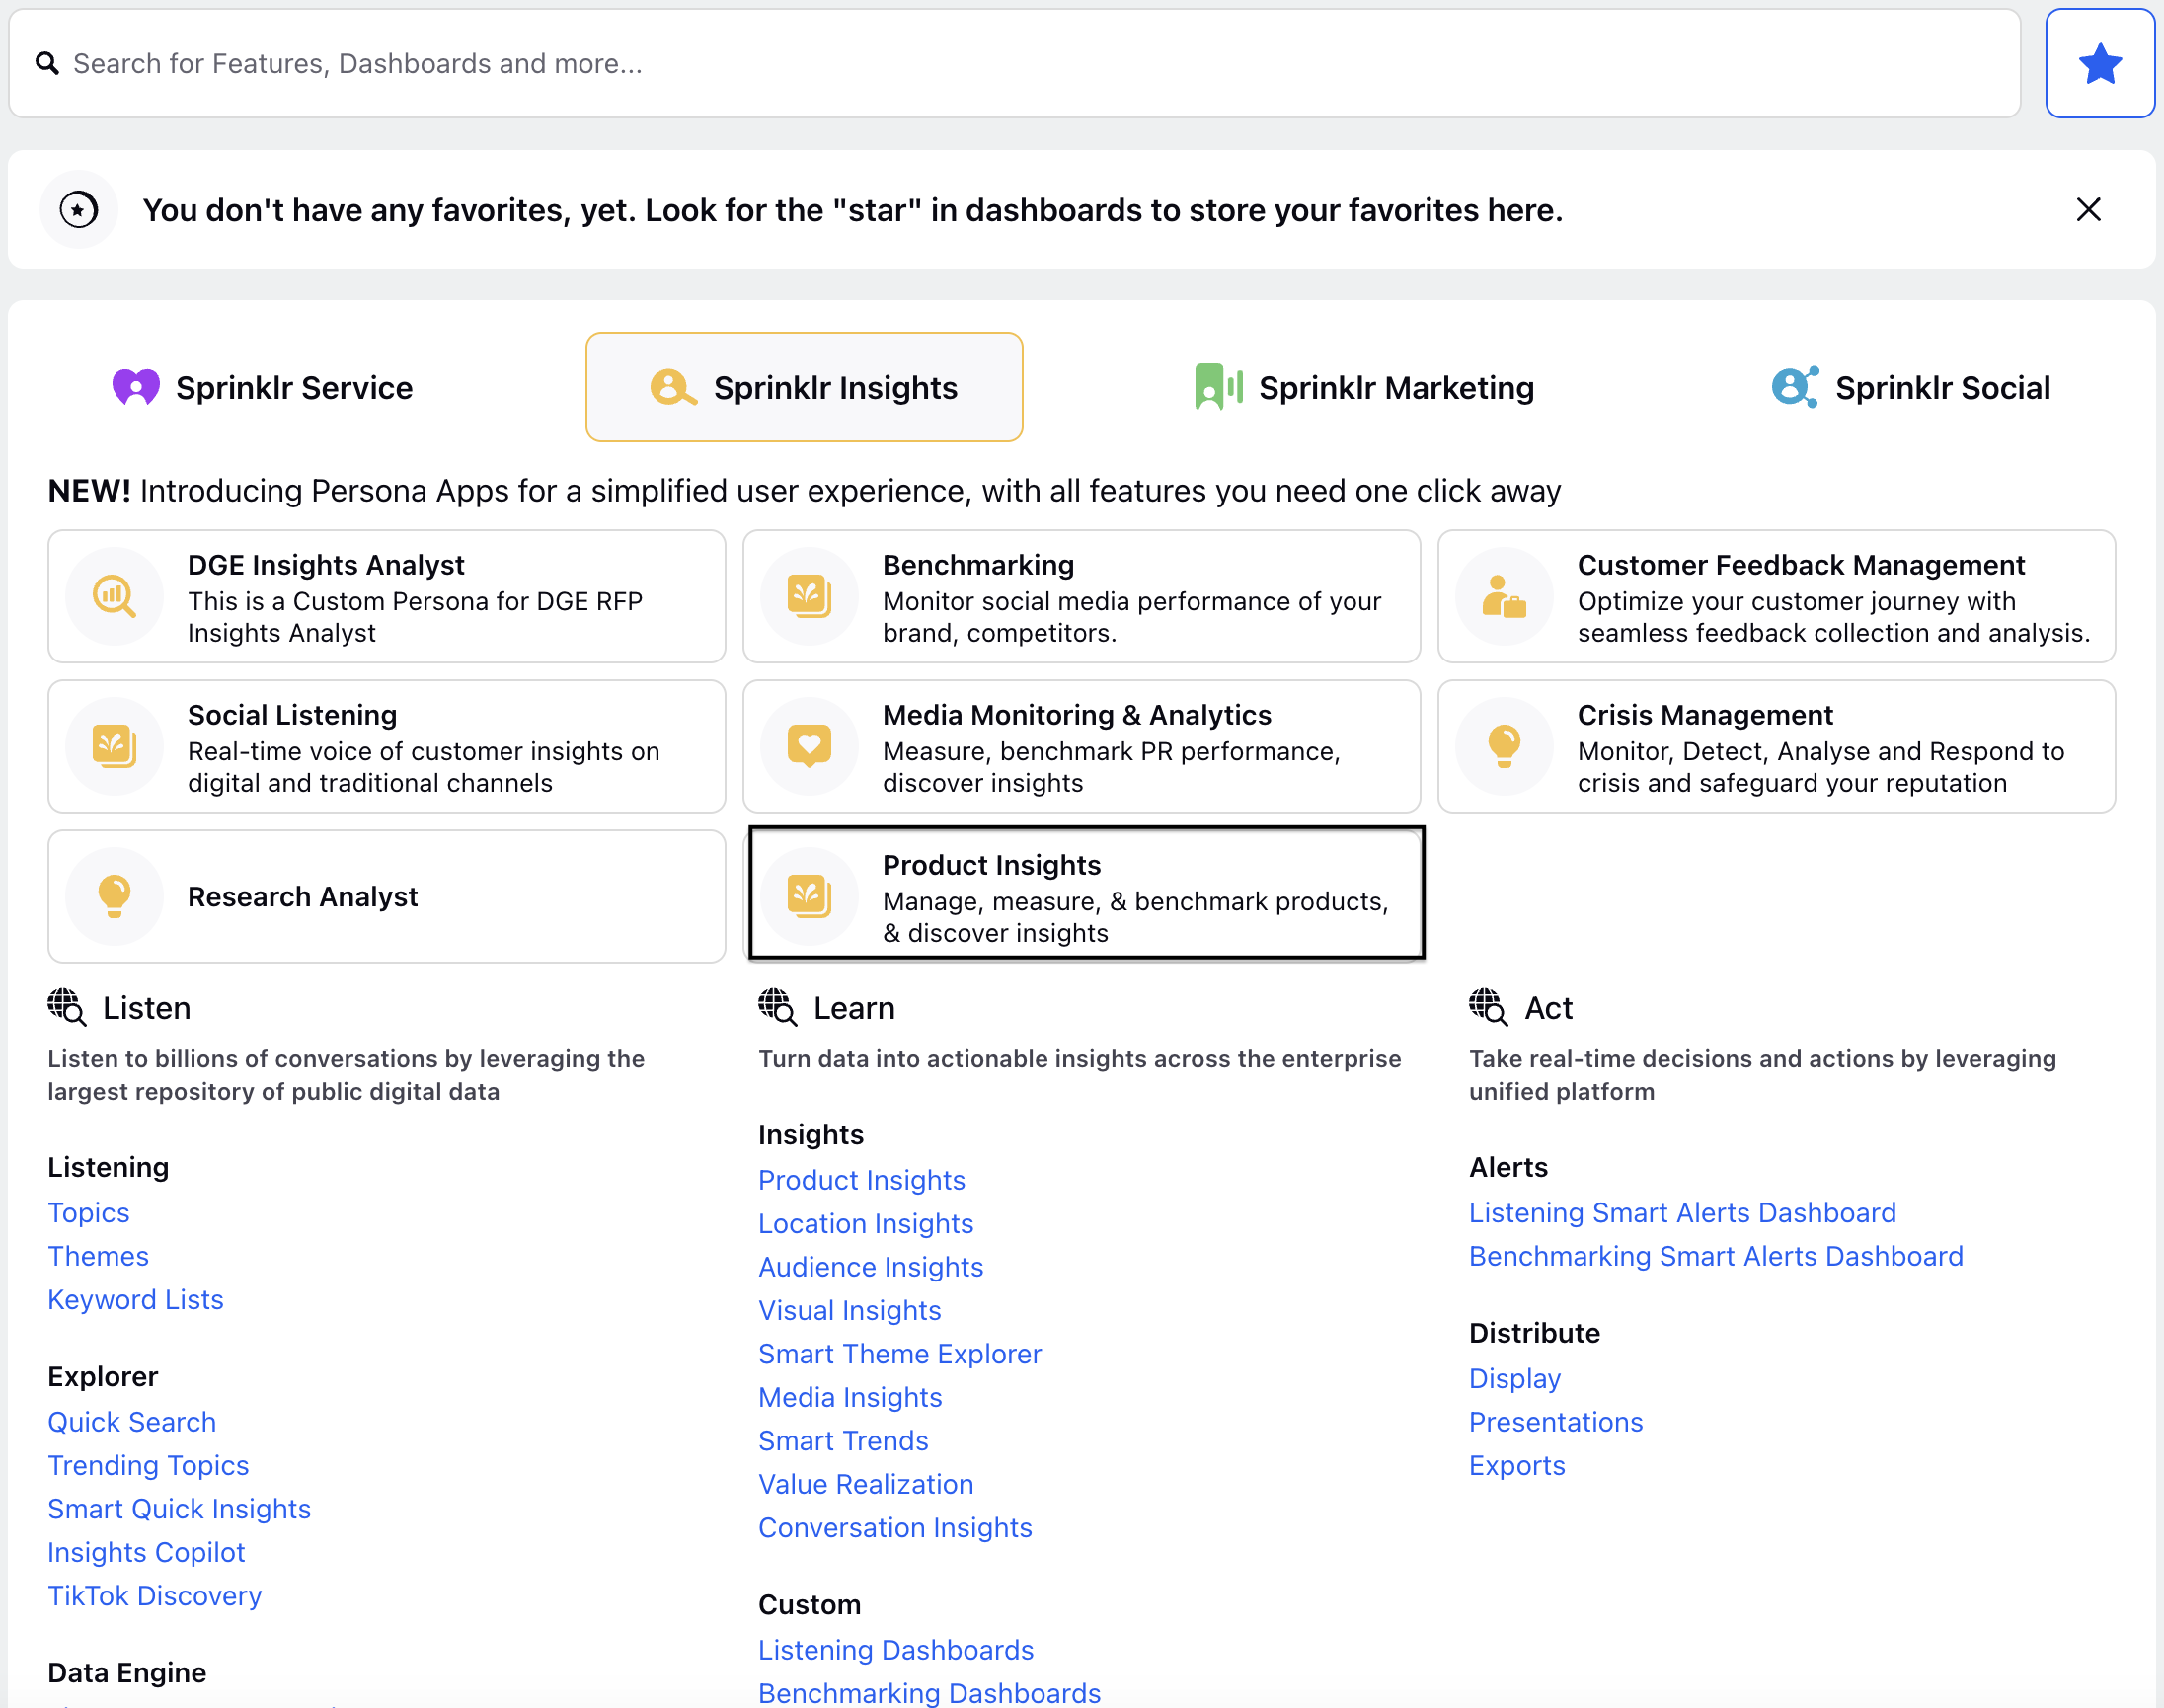
Task: Open Location Insights
Action: click(866, 1223)
